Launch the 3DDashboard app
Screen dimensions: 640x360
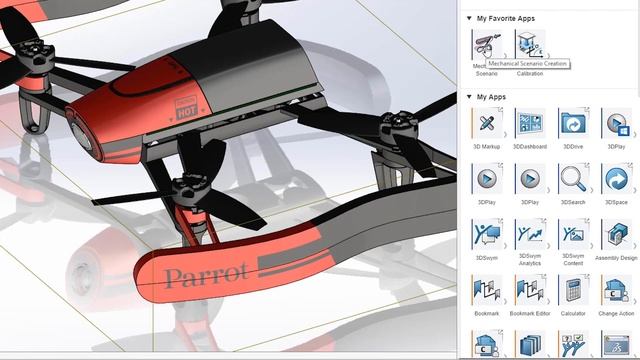(530, 123)
